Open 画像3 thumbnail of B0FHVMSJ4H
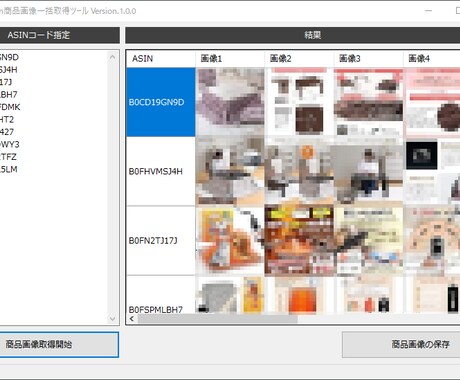Image resolution: width=460 pixels, height=380 pixels. [369, 171]
